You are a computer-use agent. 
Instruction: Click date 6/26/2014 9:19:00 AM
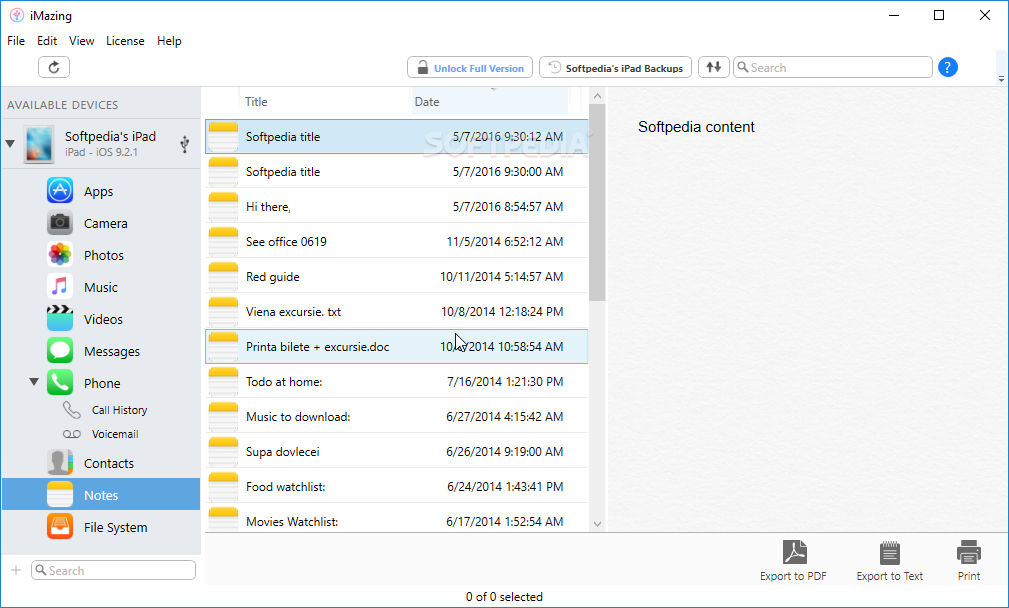tap(504, 452)
